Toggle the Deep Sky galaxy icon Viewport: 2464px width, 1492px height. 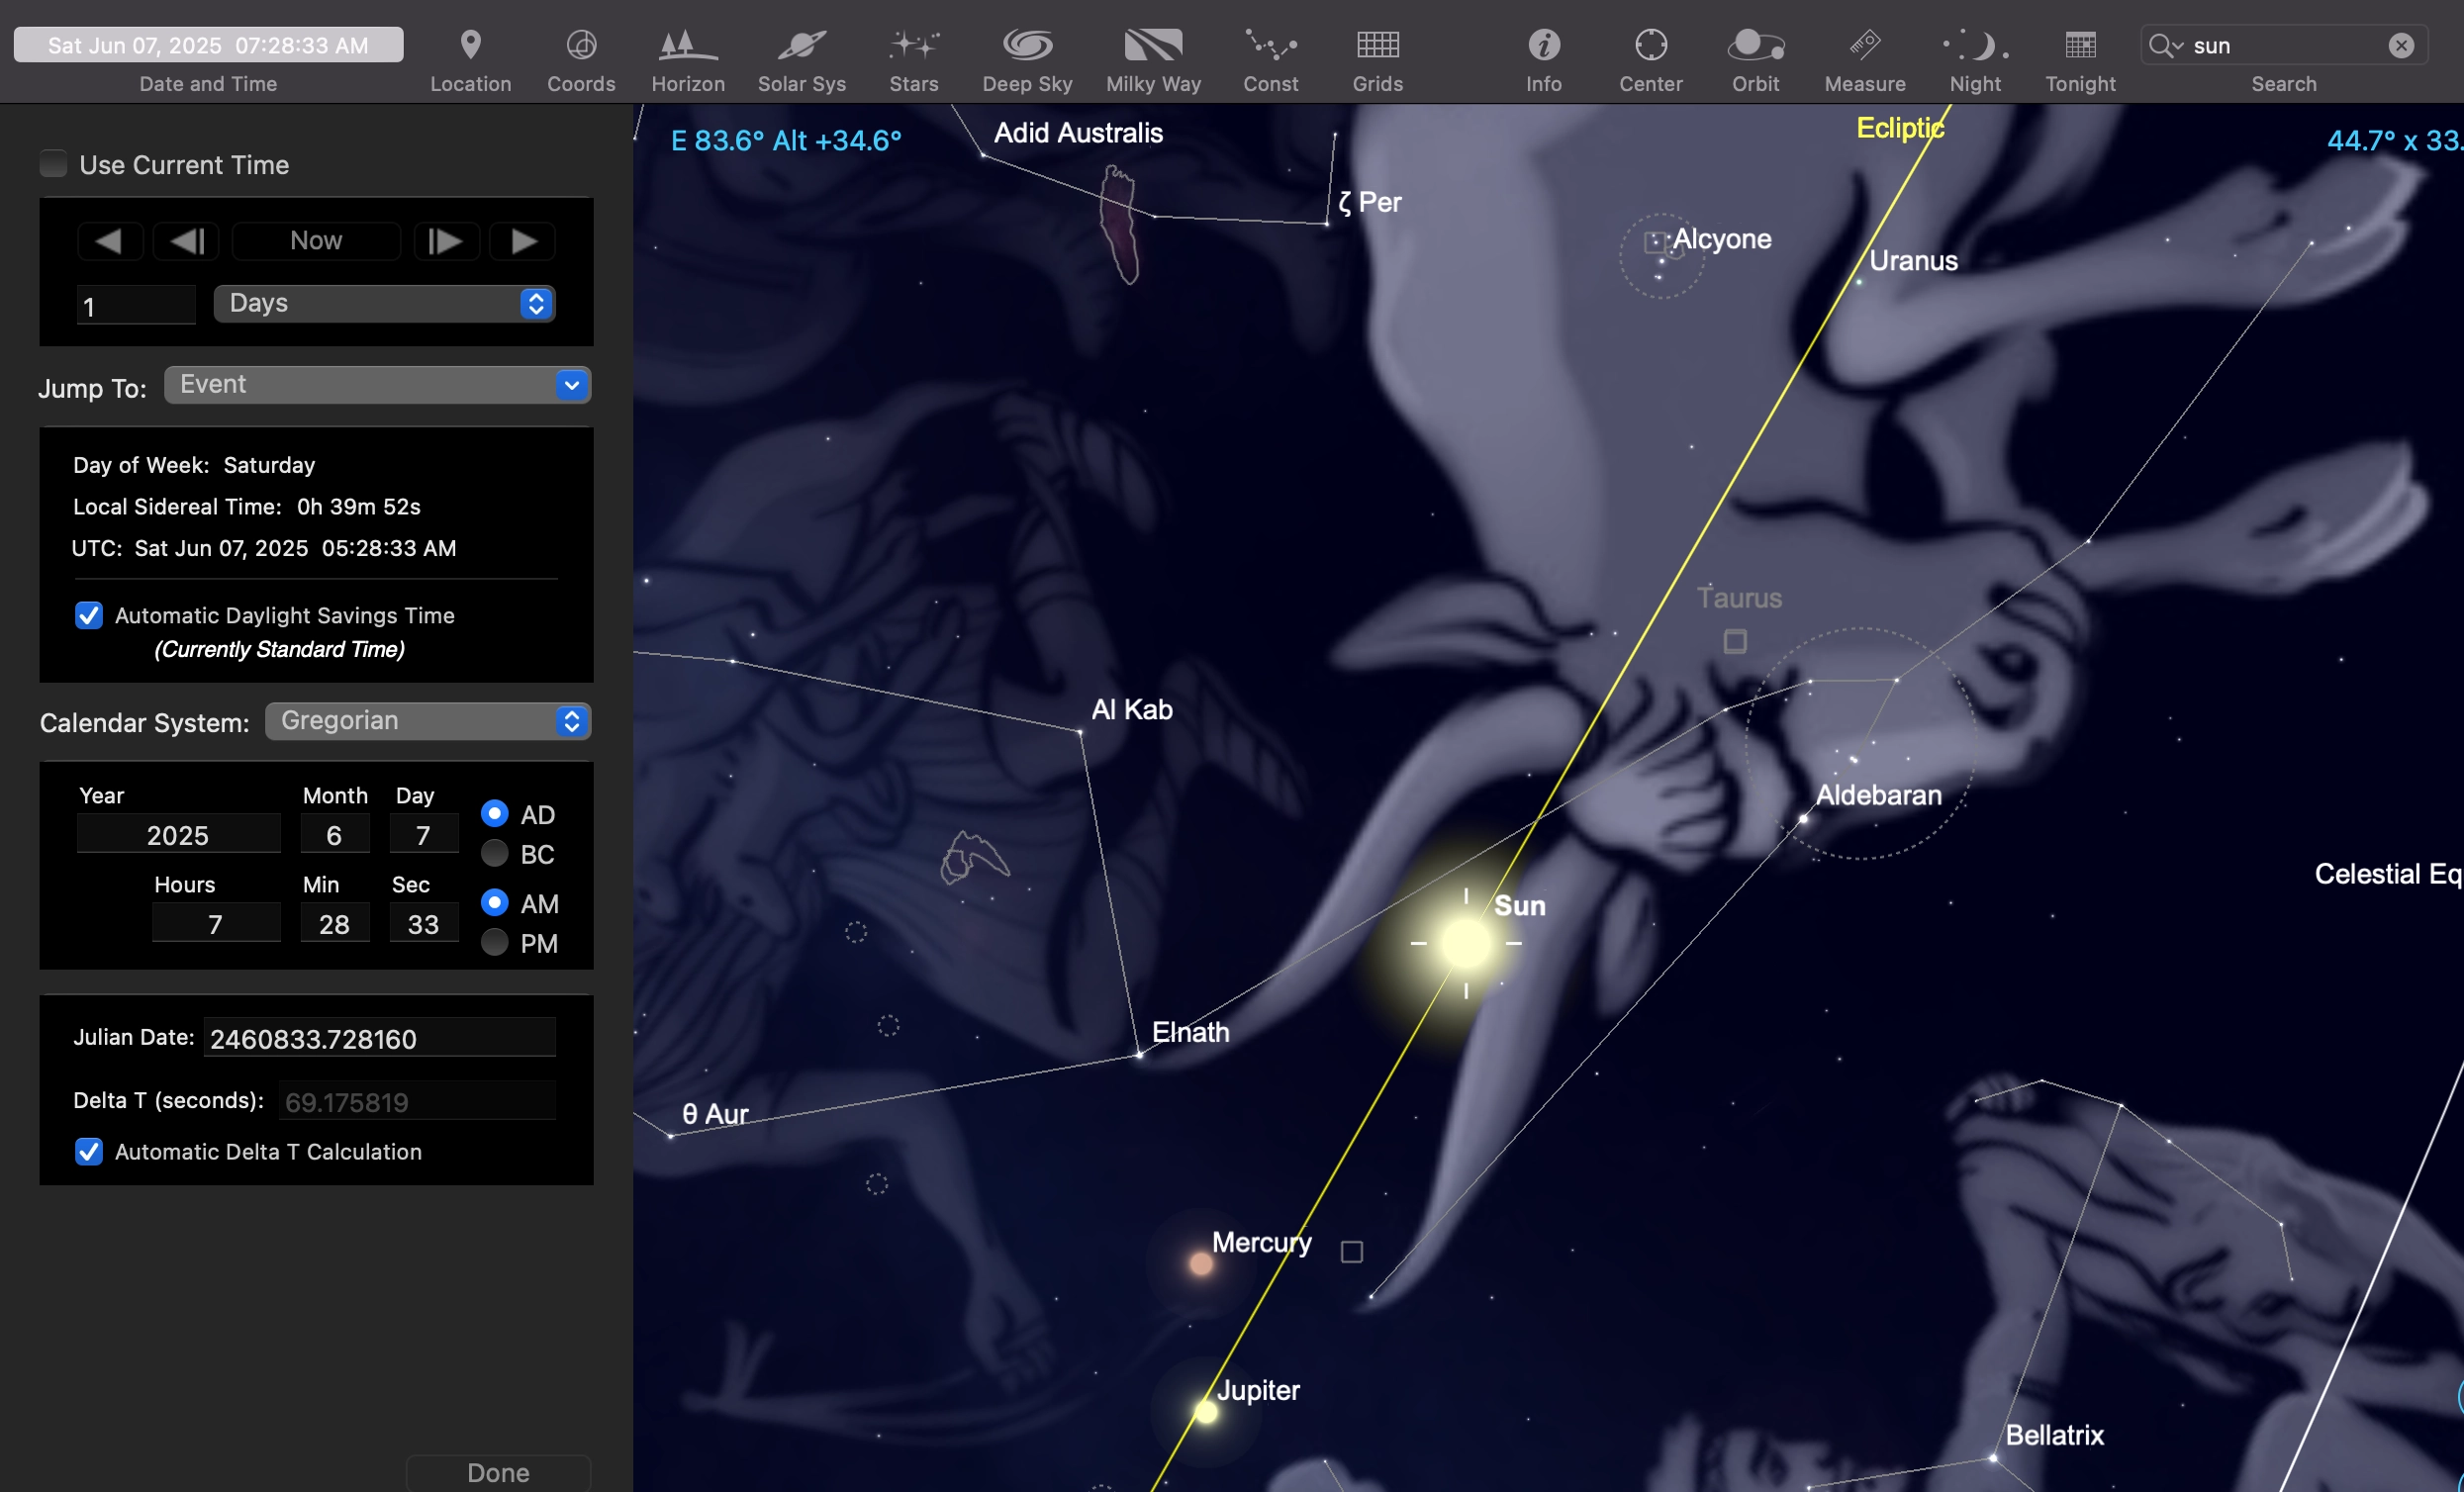click(1027, 45)
